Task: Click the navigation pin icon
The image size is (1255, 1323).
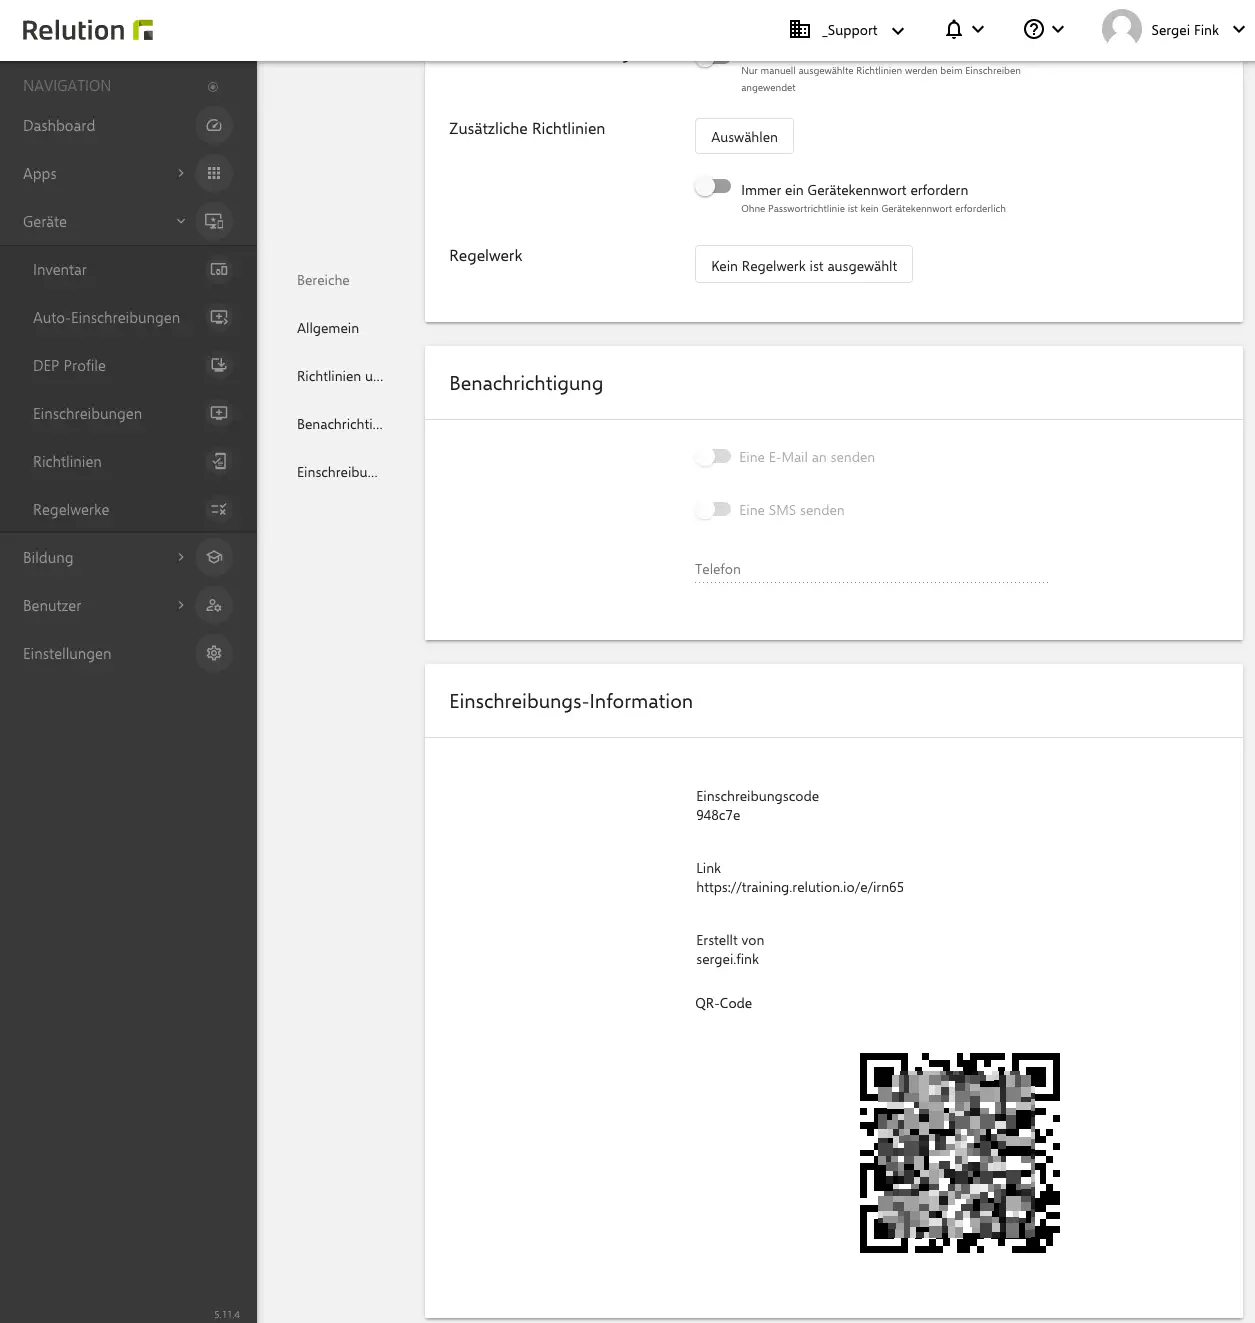Action: tap(213, 87)
